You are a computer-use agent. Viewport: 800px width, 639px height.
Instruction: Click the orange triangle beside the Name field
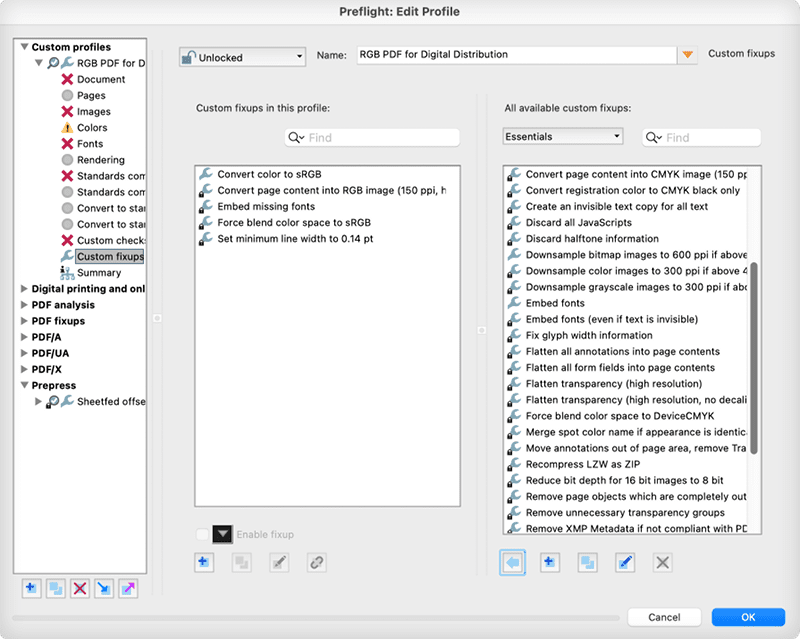(687, 56)
